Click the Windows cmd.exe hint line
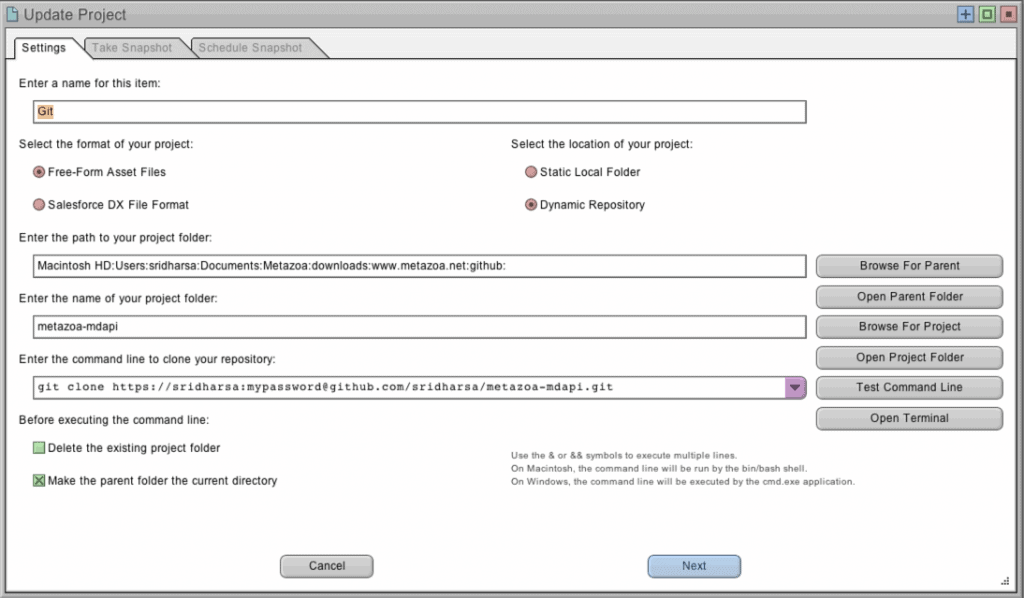1024x598 pixels. 682,481
